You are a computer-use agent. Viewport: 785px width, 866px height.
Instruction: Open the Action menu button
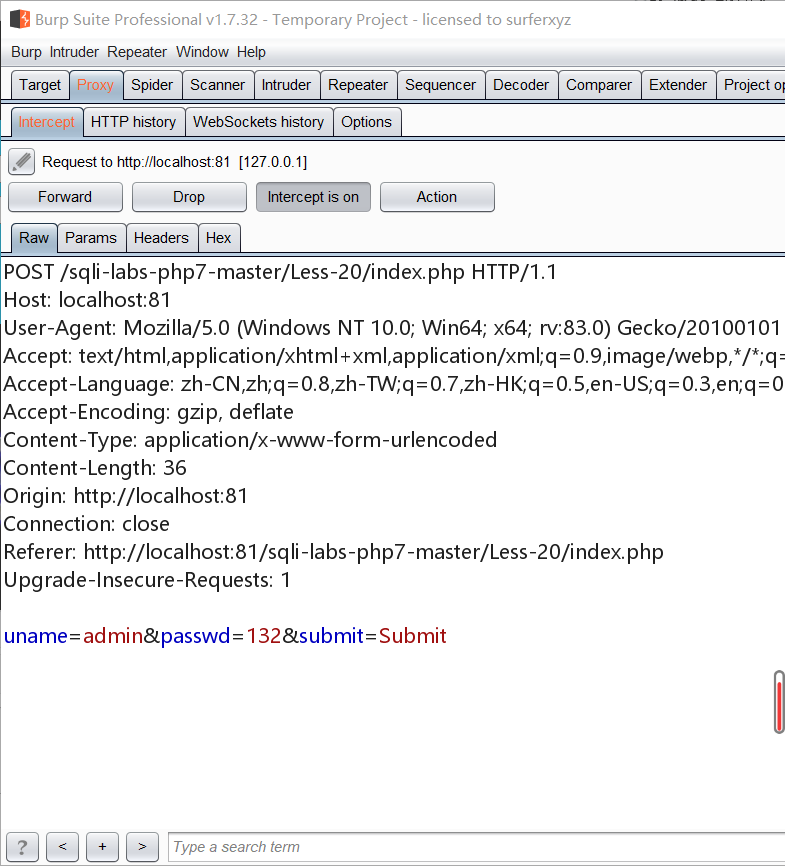(x=437, y=197)
